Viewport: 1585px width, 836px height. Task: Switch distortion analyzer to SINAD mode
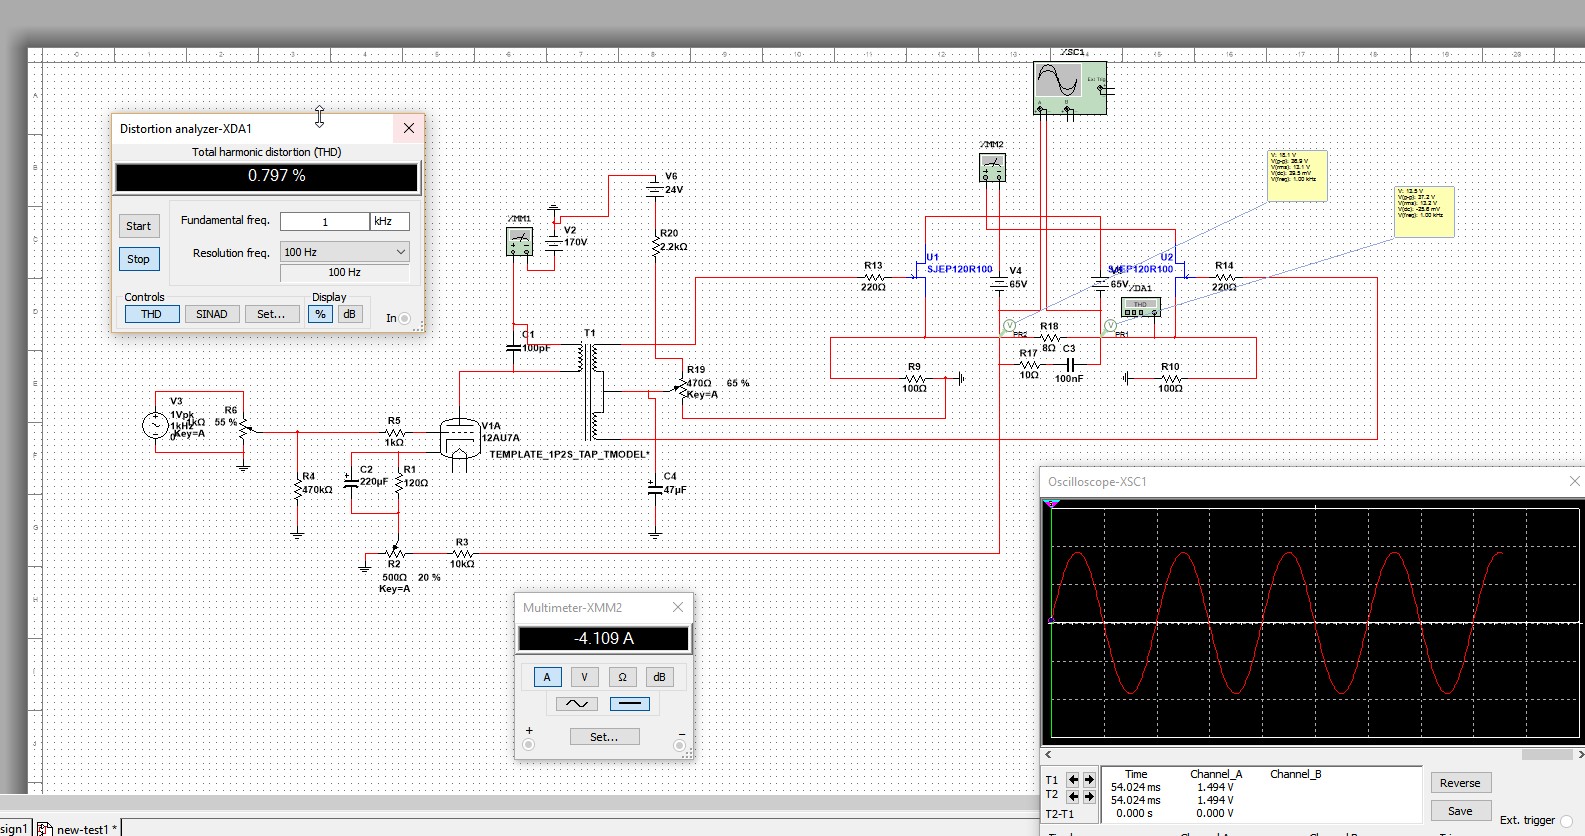point(211,314)
